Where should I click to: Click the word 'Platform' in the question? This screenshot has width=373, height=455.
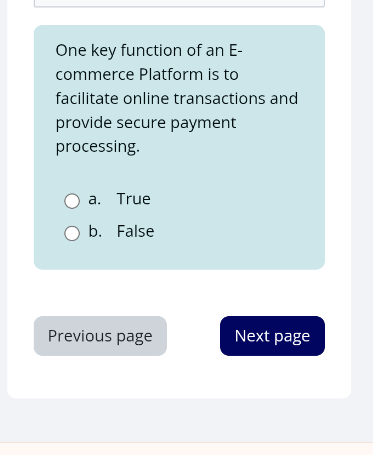[x=171, y=74]
